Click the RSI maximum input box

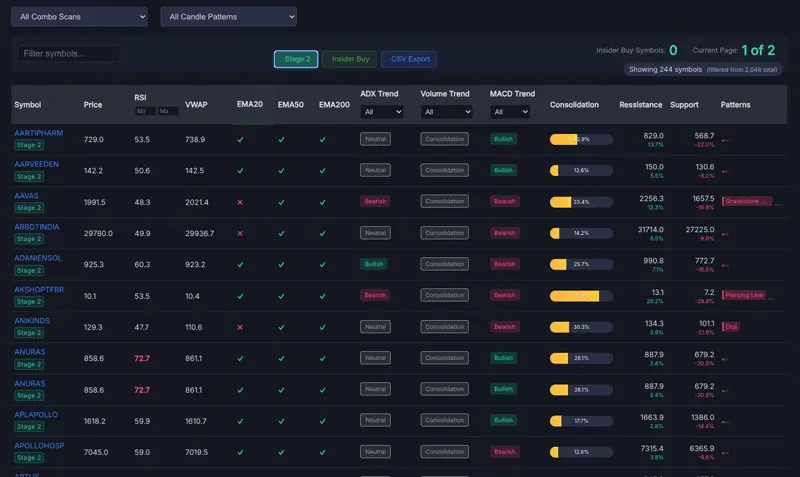point(168,111)
